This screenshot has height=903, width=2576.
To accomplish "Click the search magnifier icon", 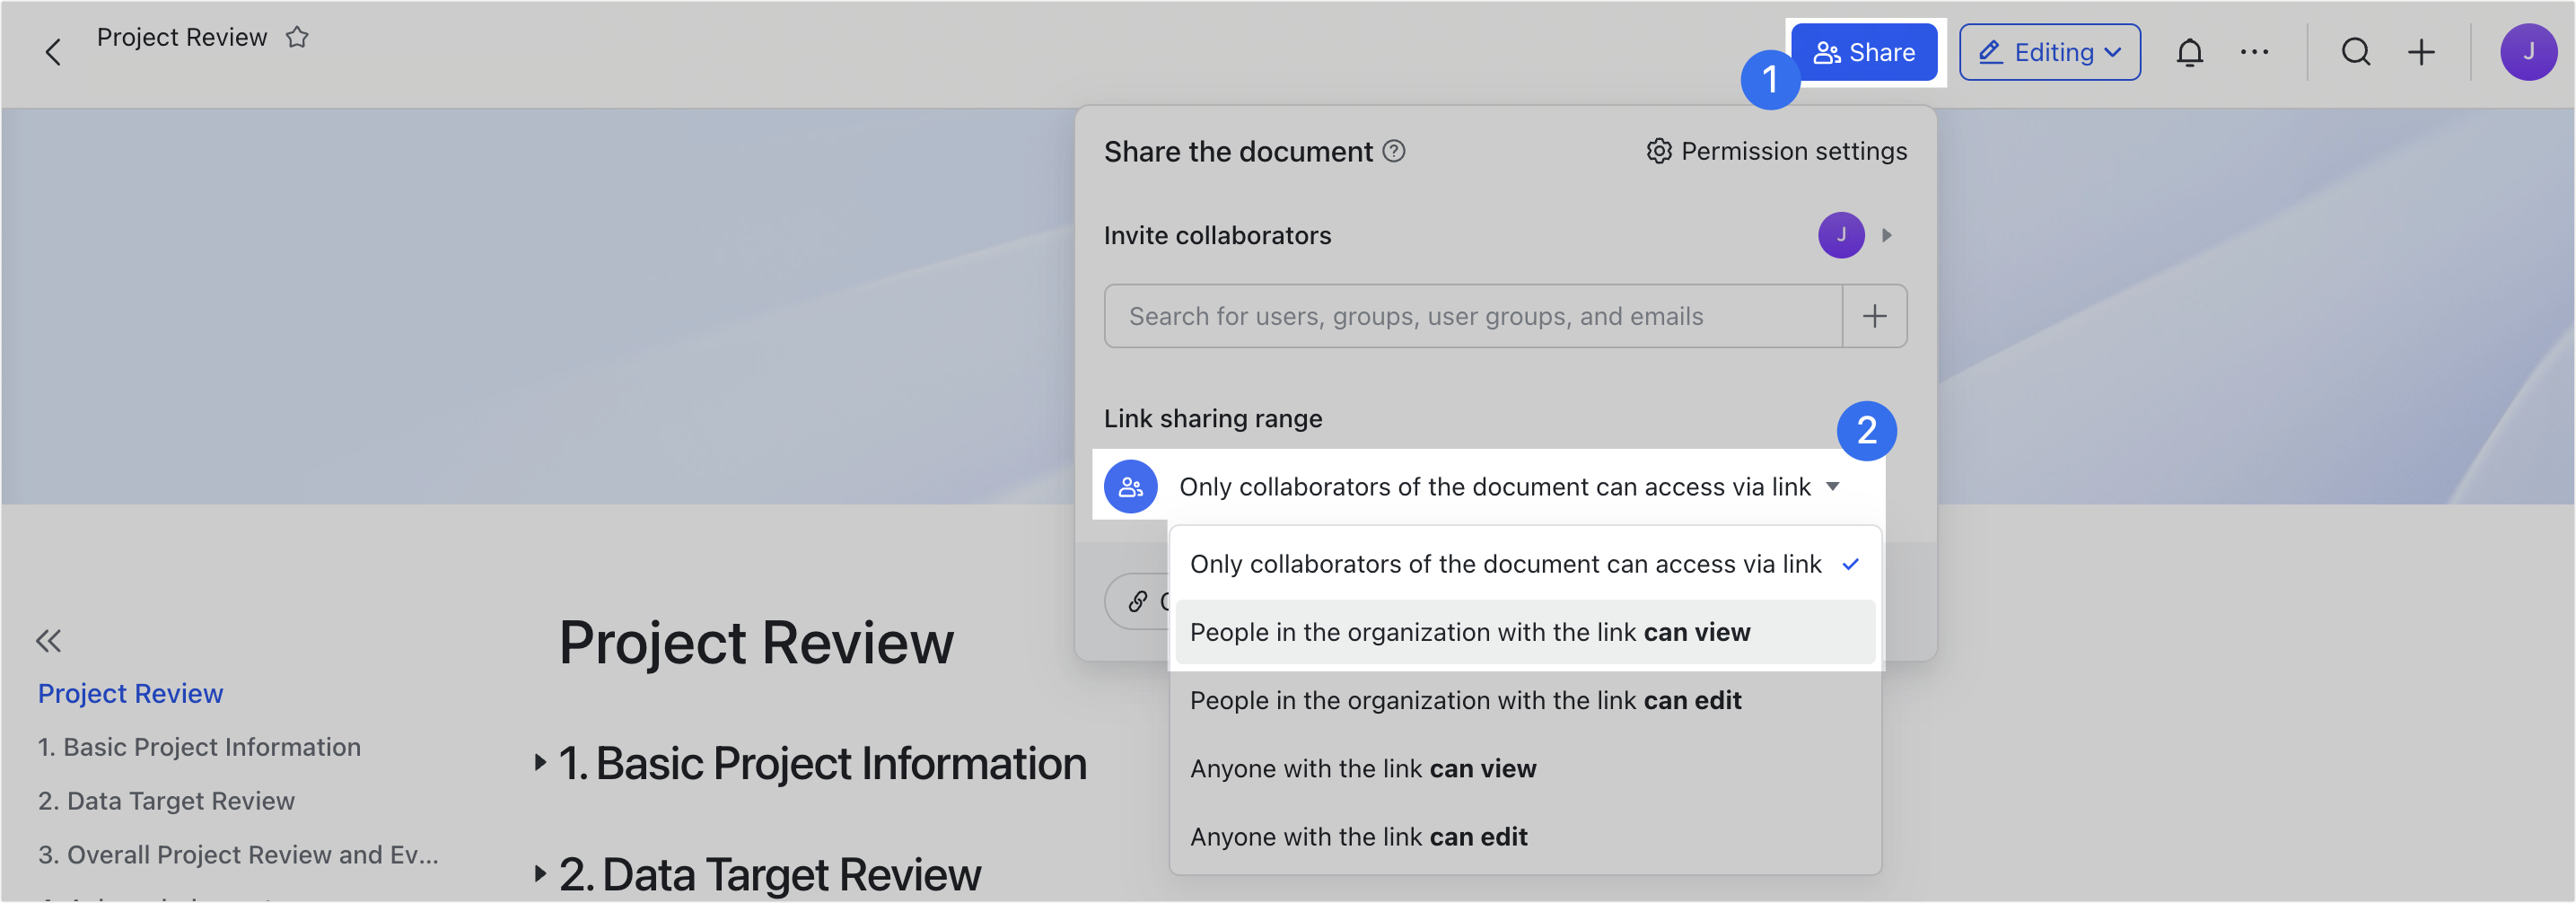I will click(2356, 52).
